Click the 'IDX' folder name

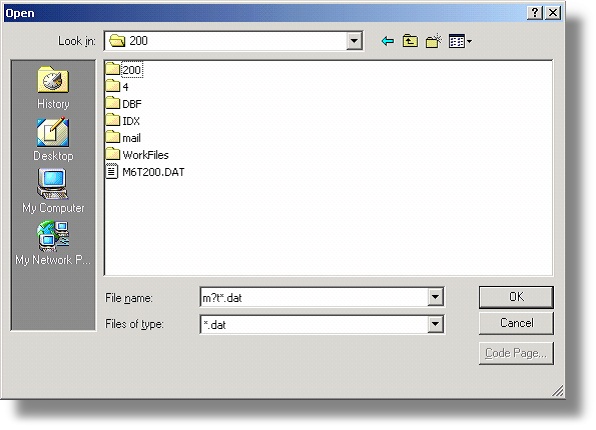[x=131, y=121]
